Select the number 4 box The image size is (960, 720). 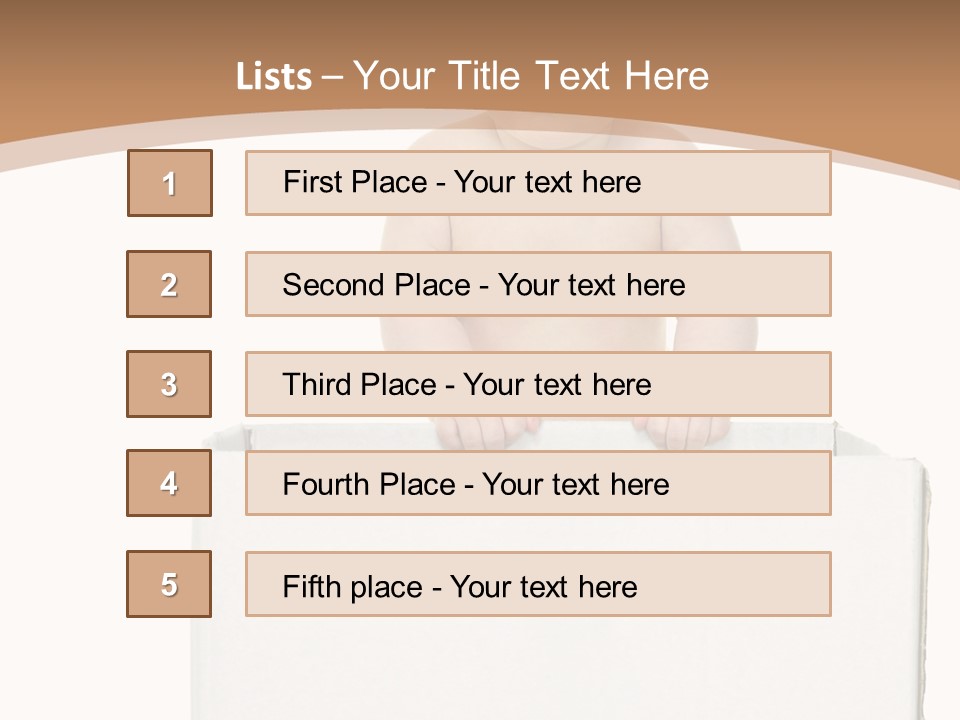coord(169,483)
